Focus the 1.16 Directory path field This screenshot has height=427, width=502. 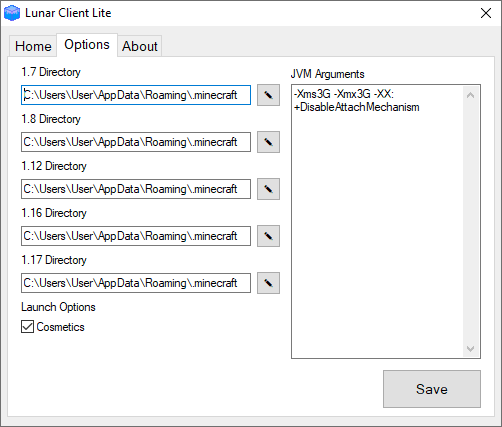click(x=136, y=236)
